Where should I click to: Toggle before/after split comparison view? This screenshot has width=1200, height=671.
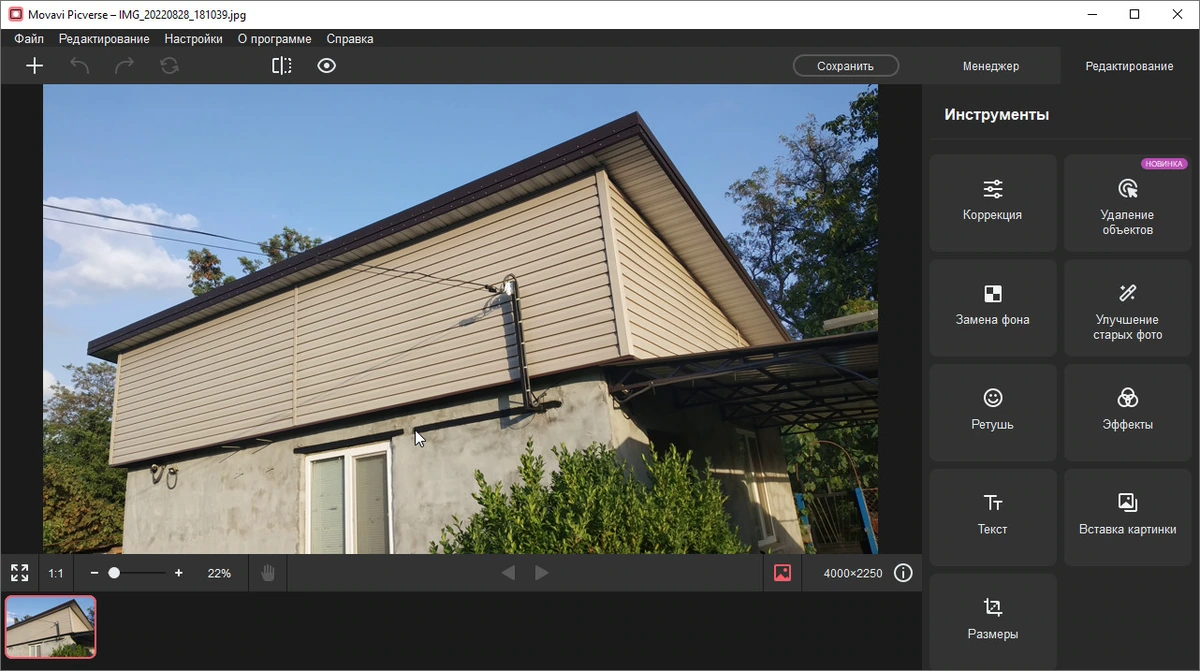pos(282,66)
